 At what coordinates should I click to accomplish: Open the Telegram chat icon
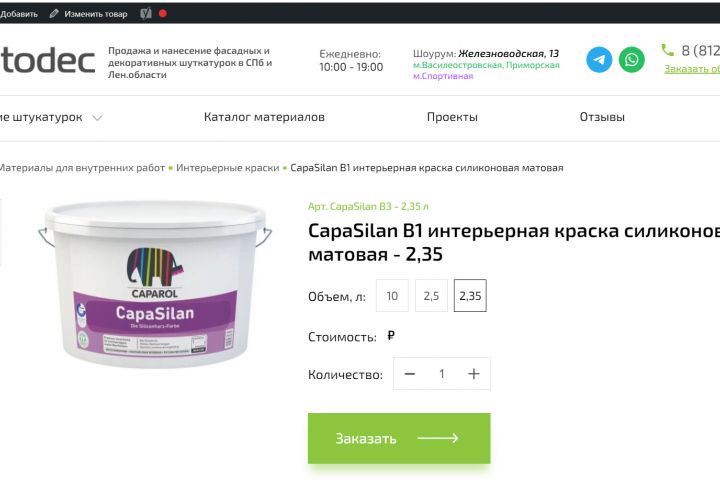[x=599, y=60]
